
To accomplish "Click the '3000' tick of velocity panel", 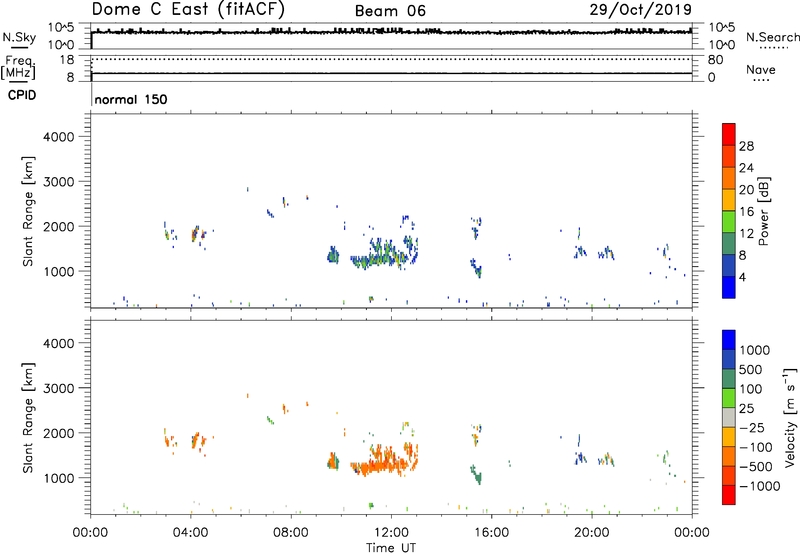I will click(59, 388).
